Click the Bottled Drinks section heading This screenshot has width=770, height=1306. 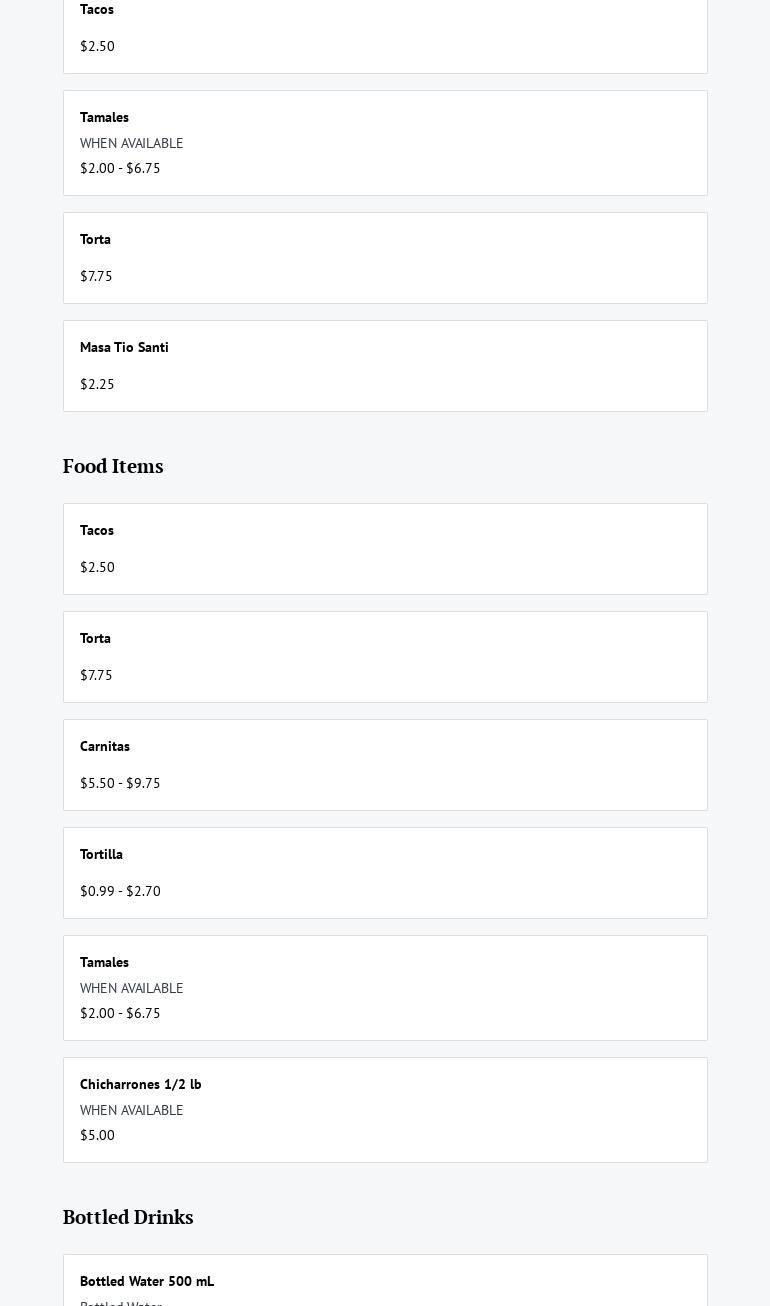[x=128, y=1218]
